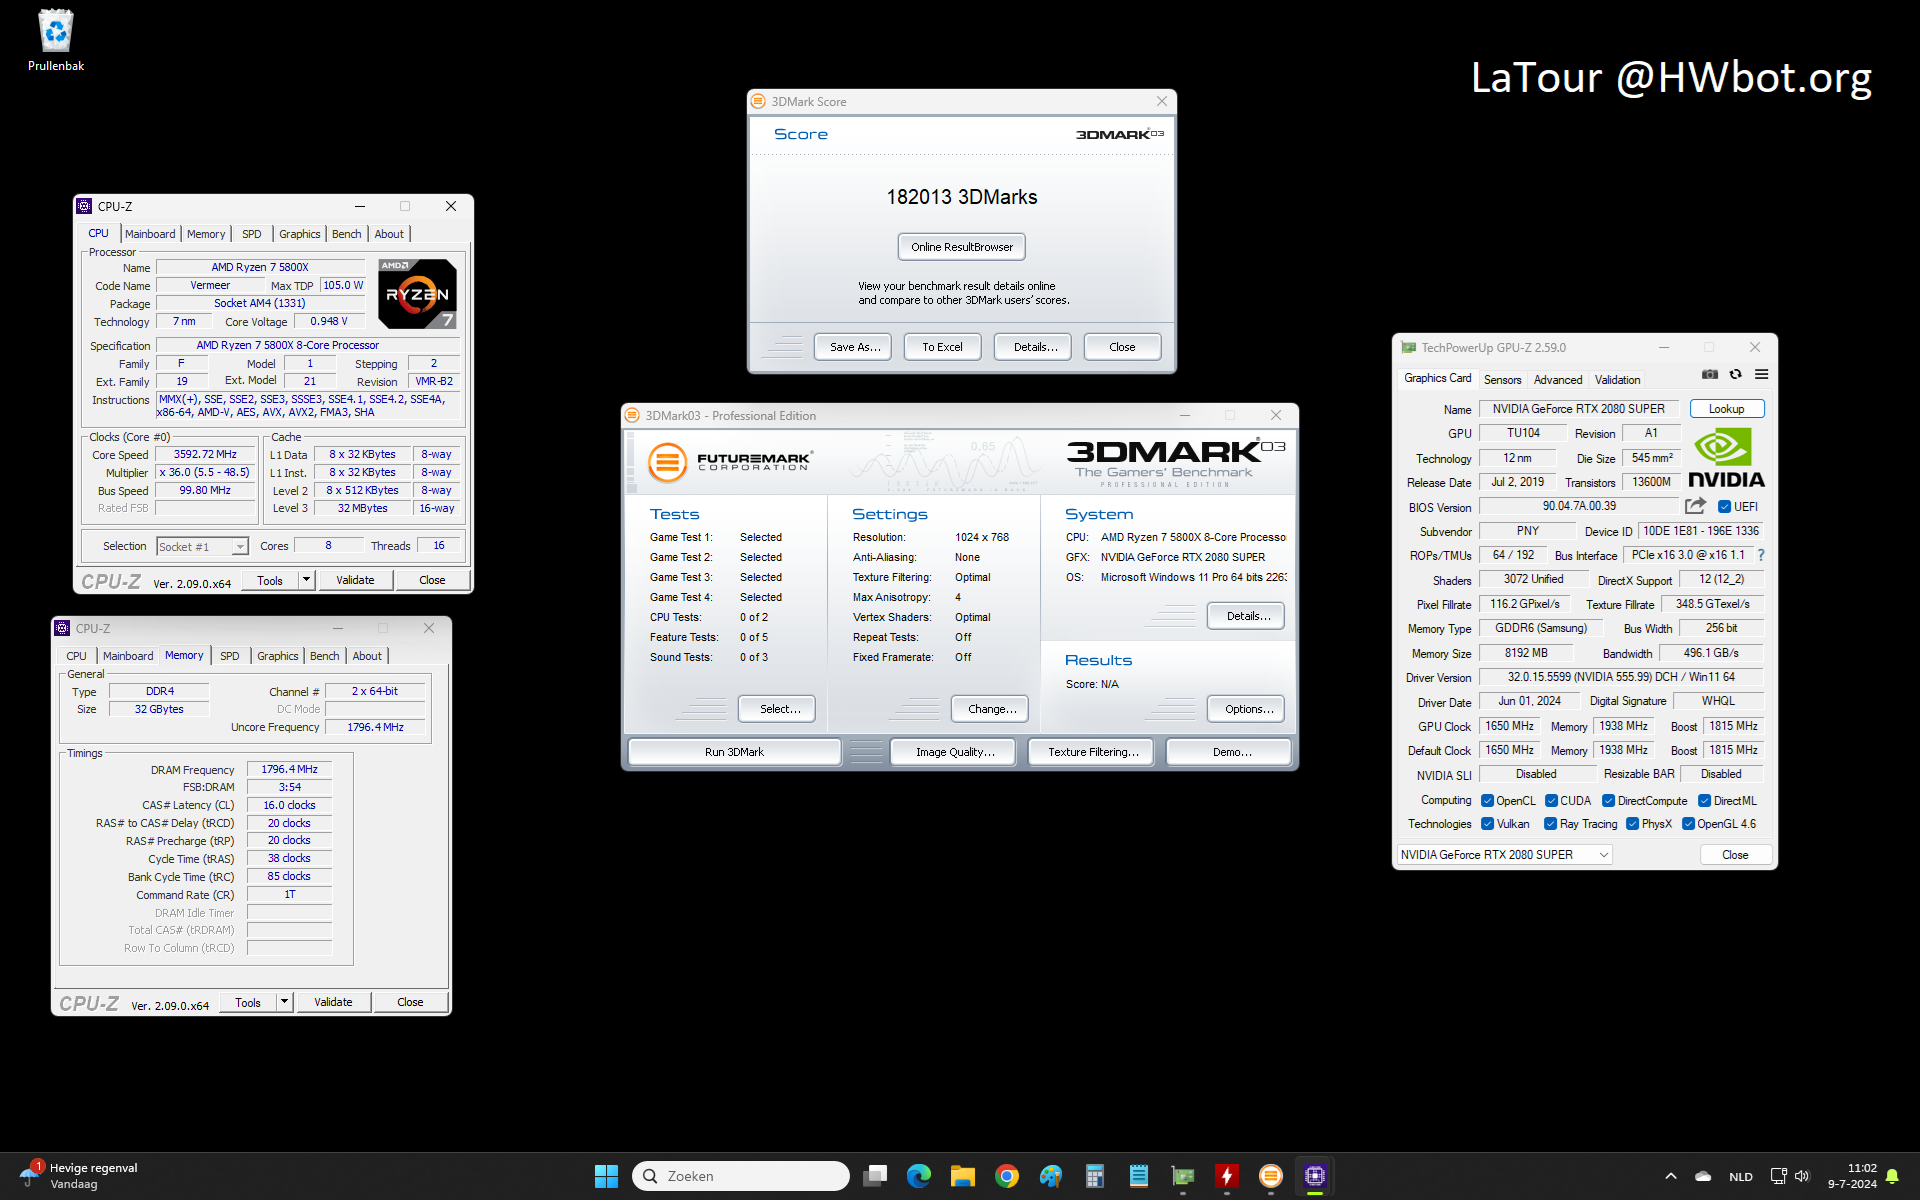
Task: Open the Socket #1 selection dropdown
Action: (x=202, y=546)
